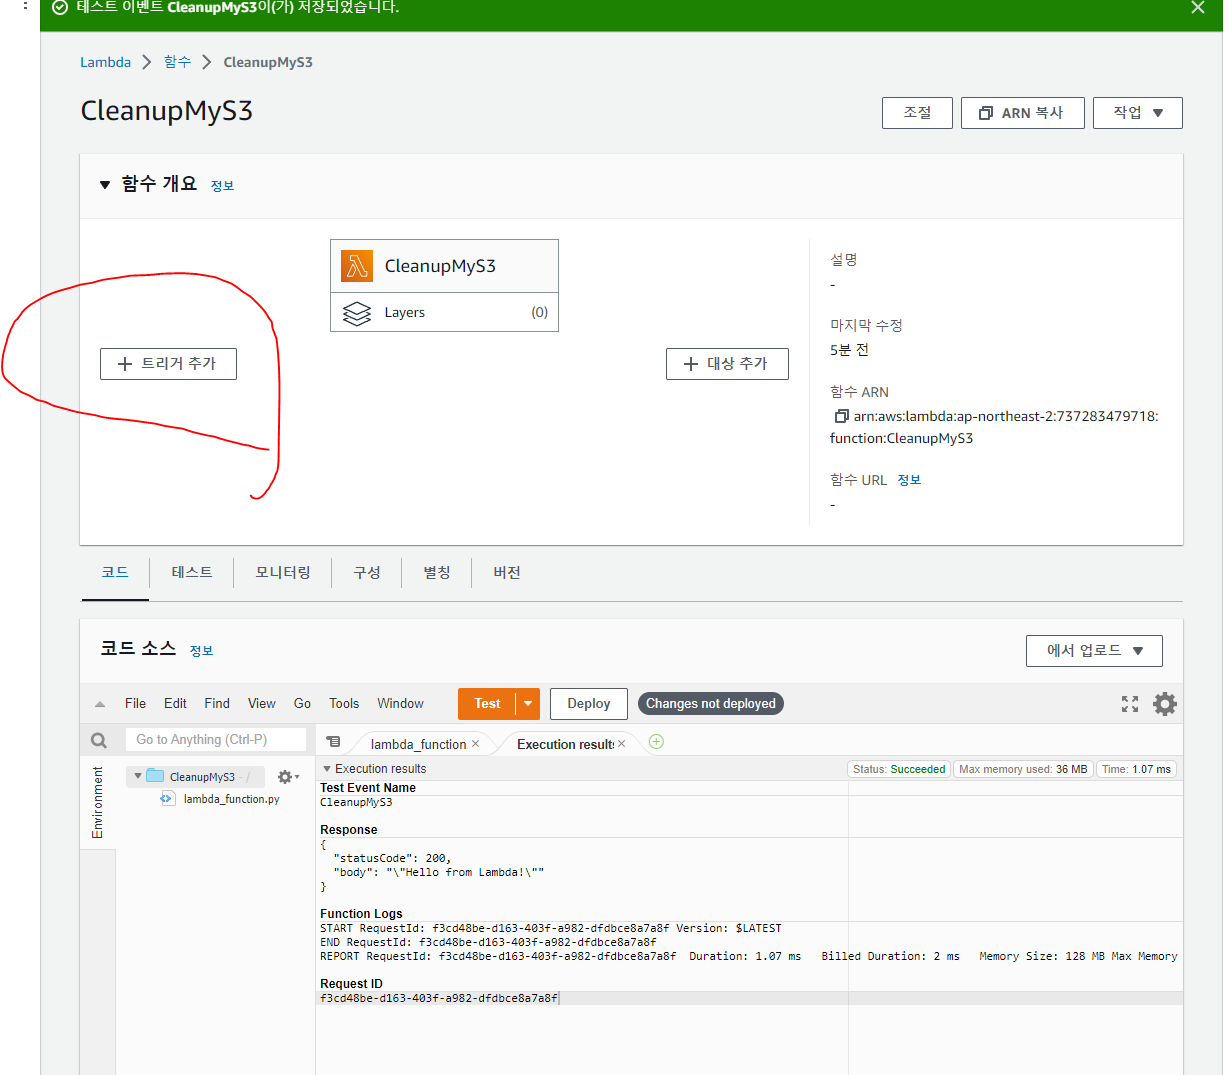Add new editor tab with plus icon

[x=656, y=742]
